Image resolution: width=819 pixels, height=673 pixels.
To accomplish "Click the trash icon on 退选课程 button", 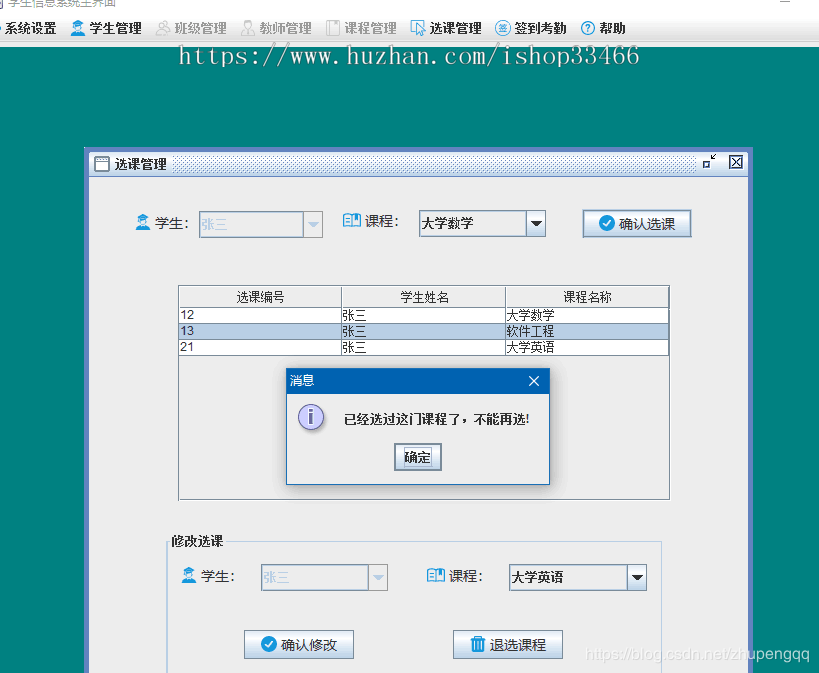I will coord(477,644).
